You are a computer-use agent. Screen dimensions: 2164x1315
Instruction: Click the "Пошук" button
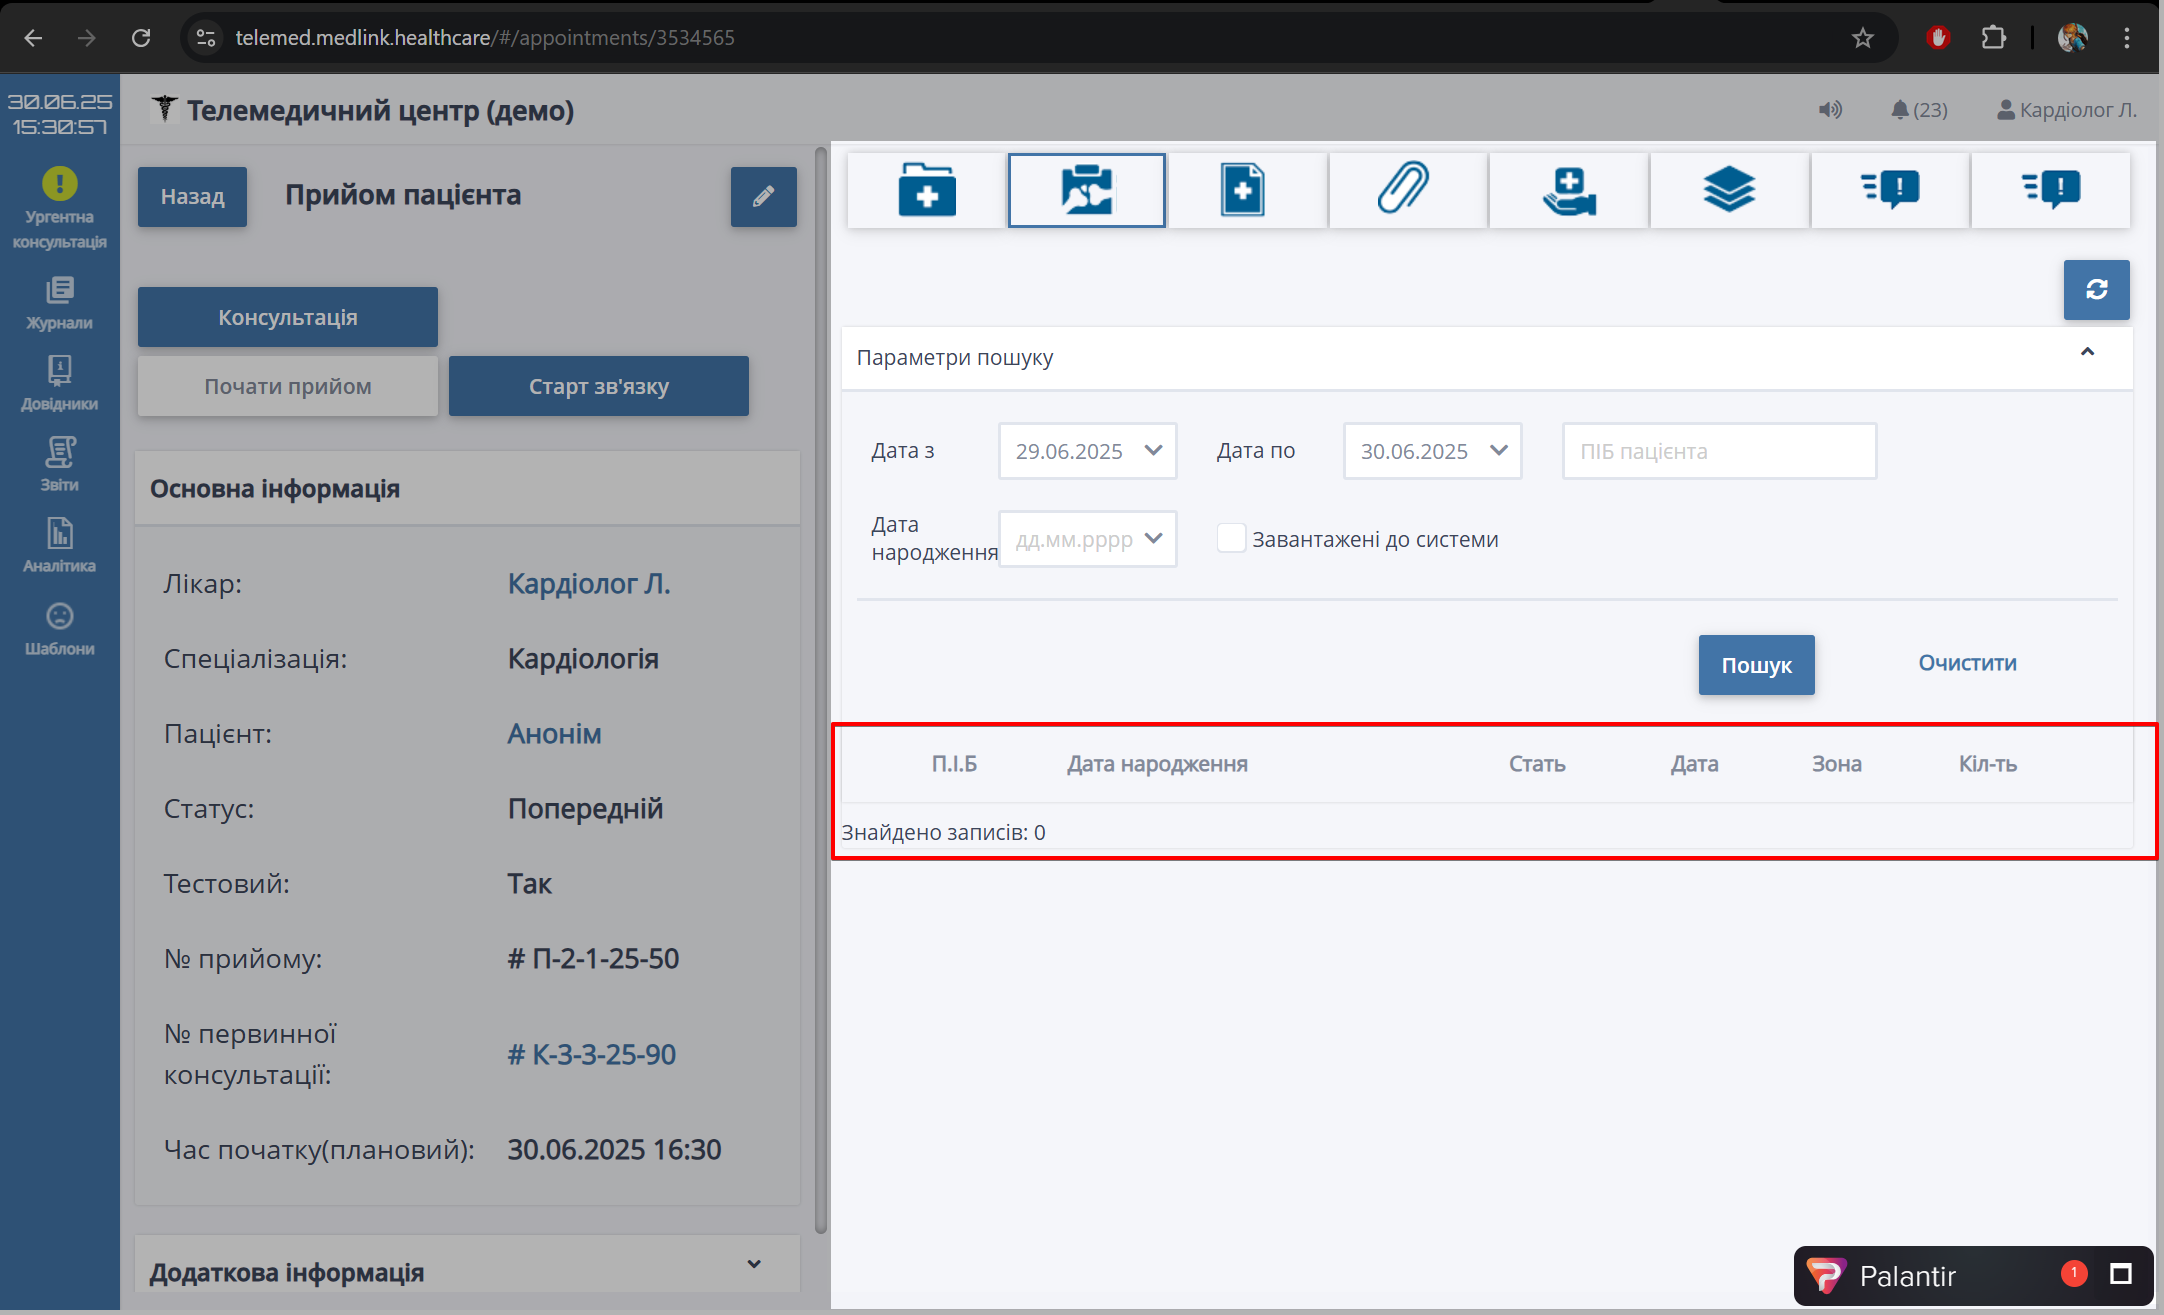(1756, 665)
